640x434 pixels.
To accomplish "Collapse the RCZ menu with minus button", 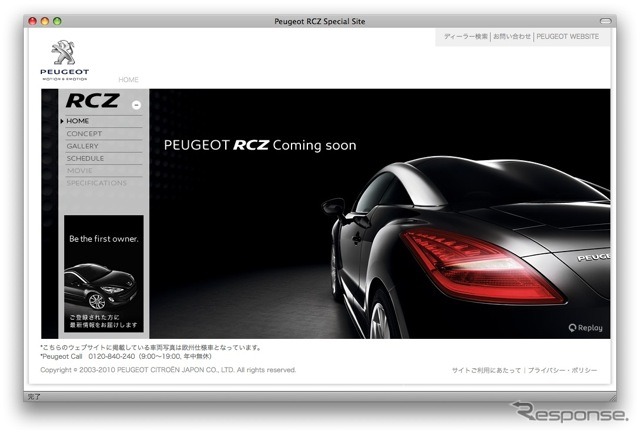I will [136, 105].
